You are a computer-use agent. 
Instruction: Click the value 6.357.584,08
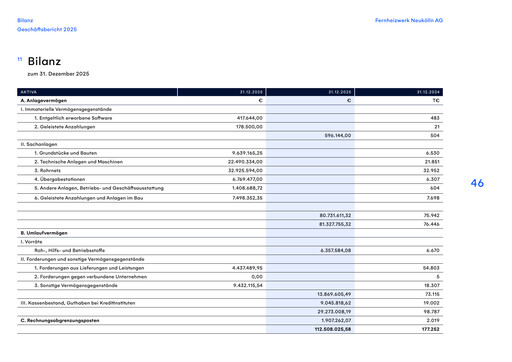pyautogui.click(x=336, y=250)
